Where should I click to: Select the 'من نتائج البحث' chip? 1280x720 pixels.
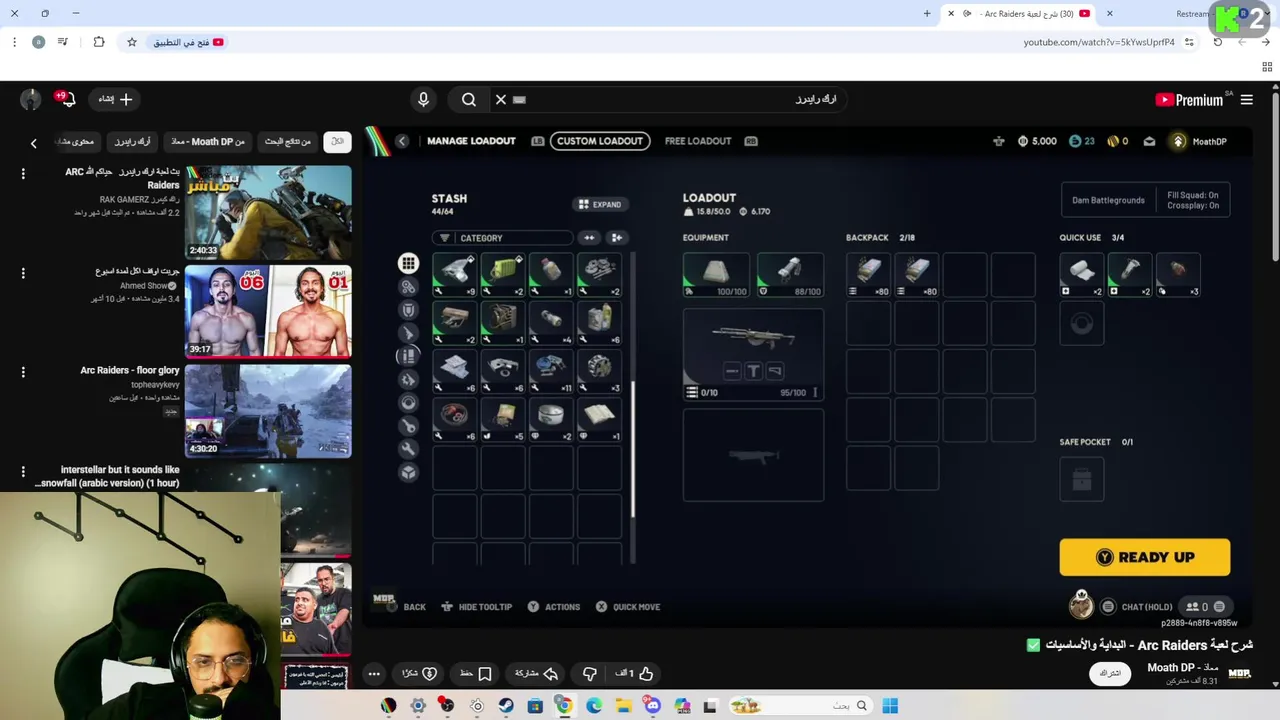[x=288, y=142]
